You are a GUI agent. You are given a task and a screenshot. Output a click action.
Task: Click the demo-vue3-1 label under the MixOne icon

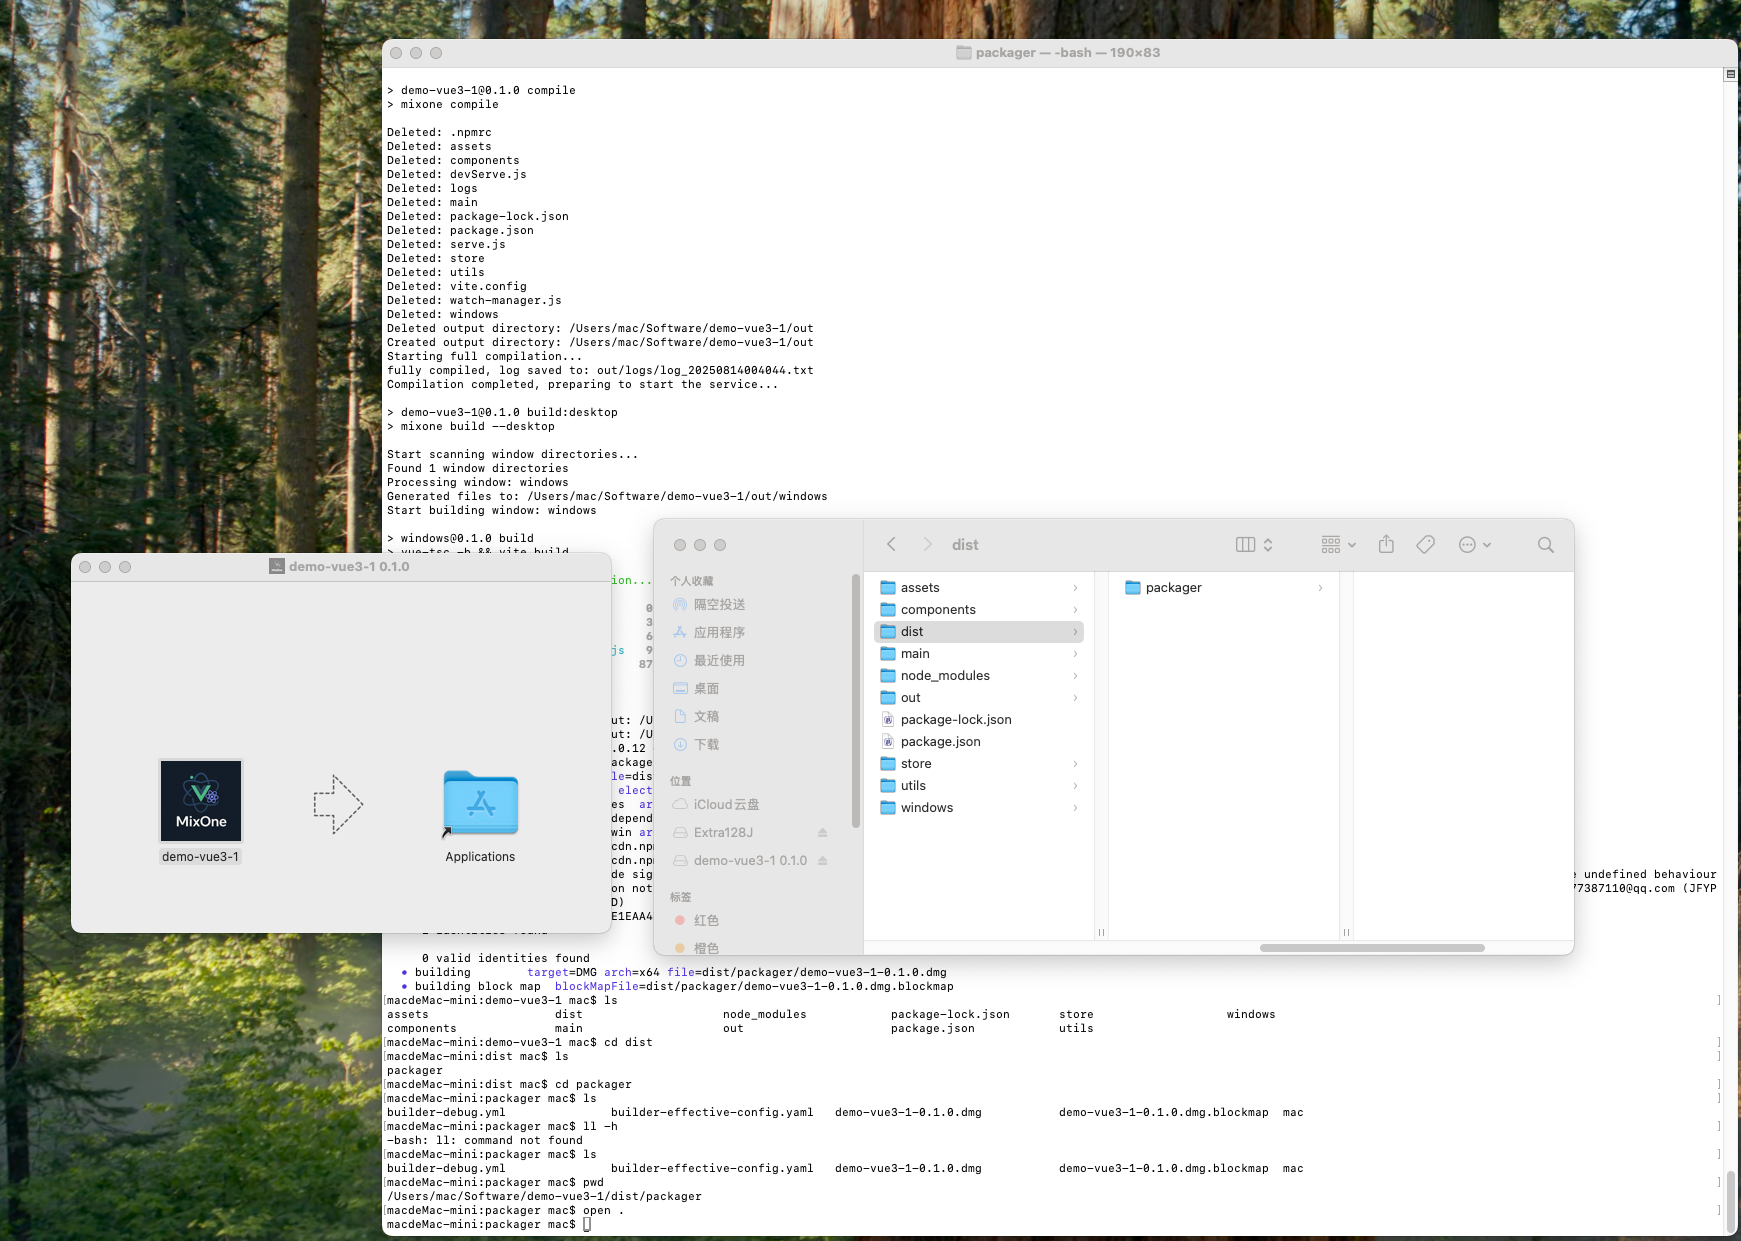201,857
